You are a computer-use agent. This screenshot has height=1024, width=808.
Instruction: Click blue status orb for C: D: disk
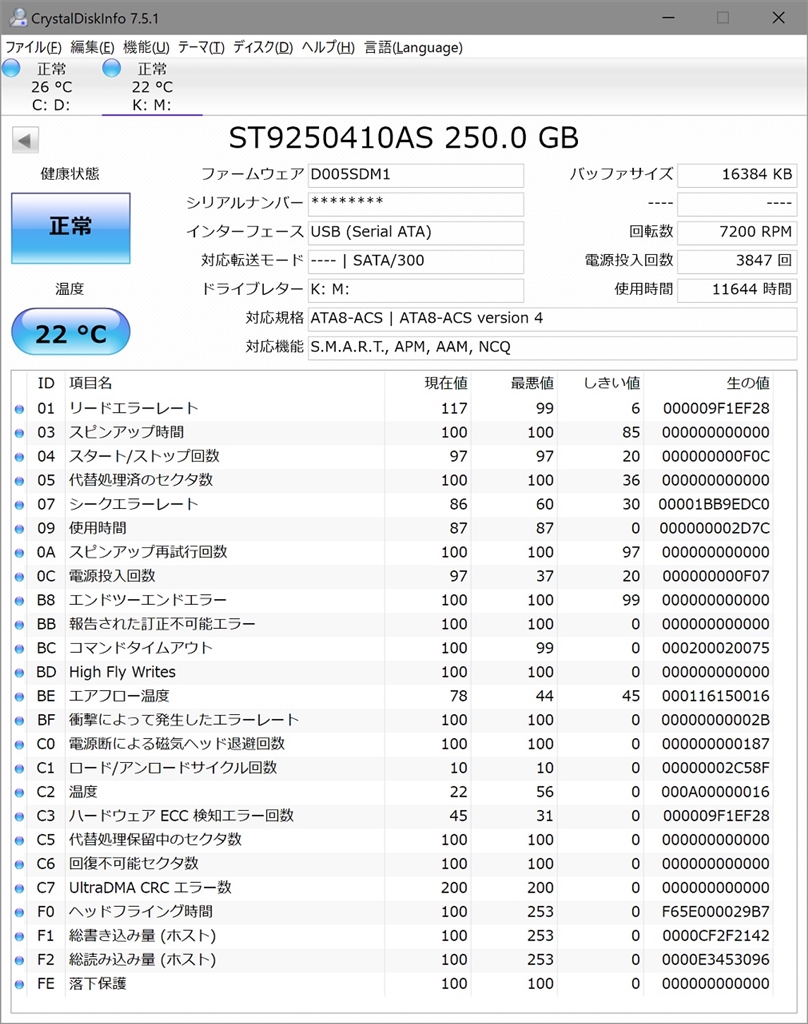click(11, 68)
